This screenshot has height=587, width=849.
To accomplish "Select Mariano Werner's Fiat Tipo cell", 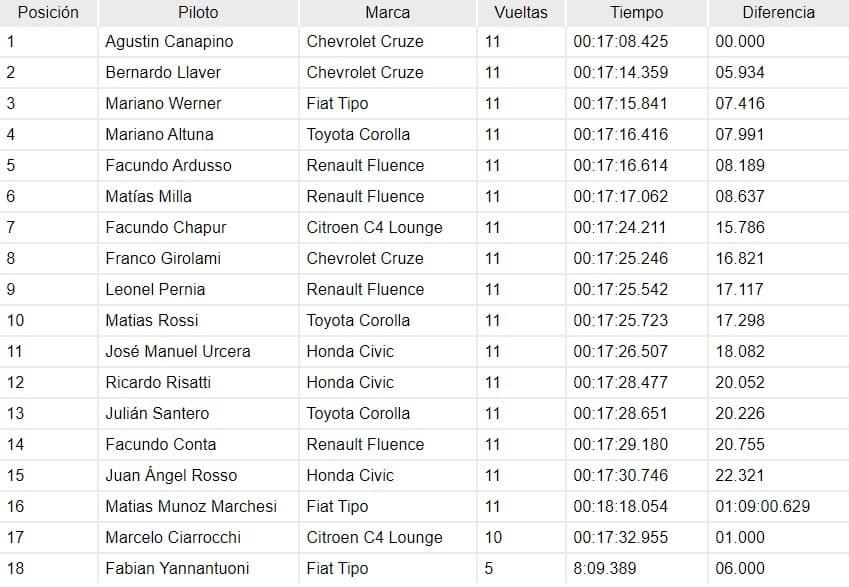I will point(388,103).
